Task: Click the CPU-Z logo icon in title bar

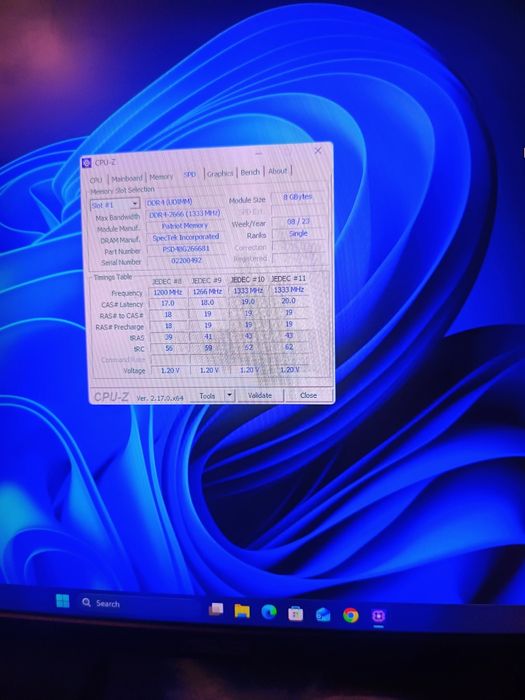Action: tap(87, 163)
